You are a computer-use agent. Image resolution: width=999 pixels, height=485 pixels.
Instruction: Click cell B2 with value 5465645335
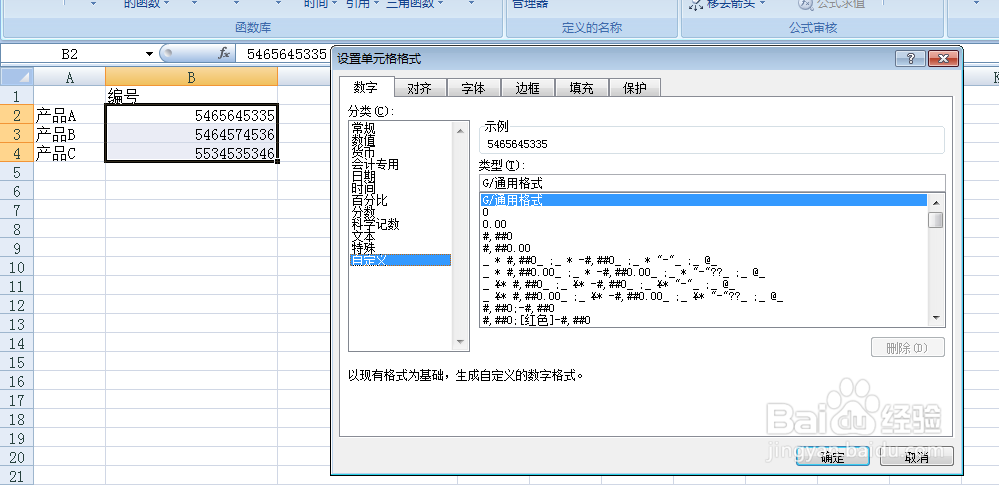(x=192, y=115)
